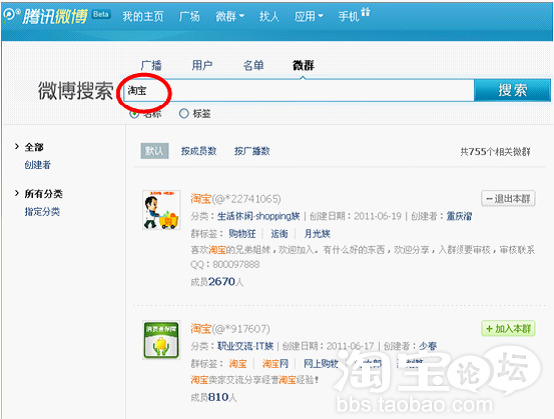
Task: Select the 微群 search tab
Action: point(303,65)
